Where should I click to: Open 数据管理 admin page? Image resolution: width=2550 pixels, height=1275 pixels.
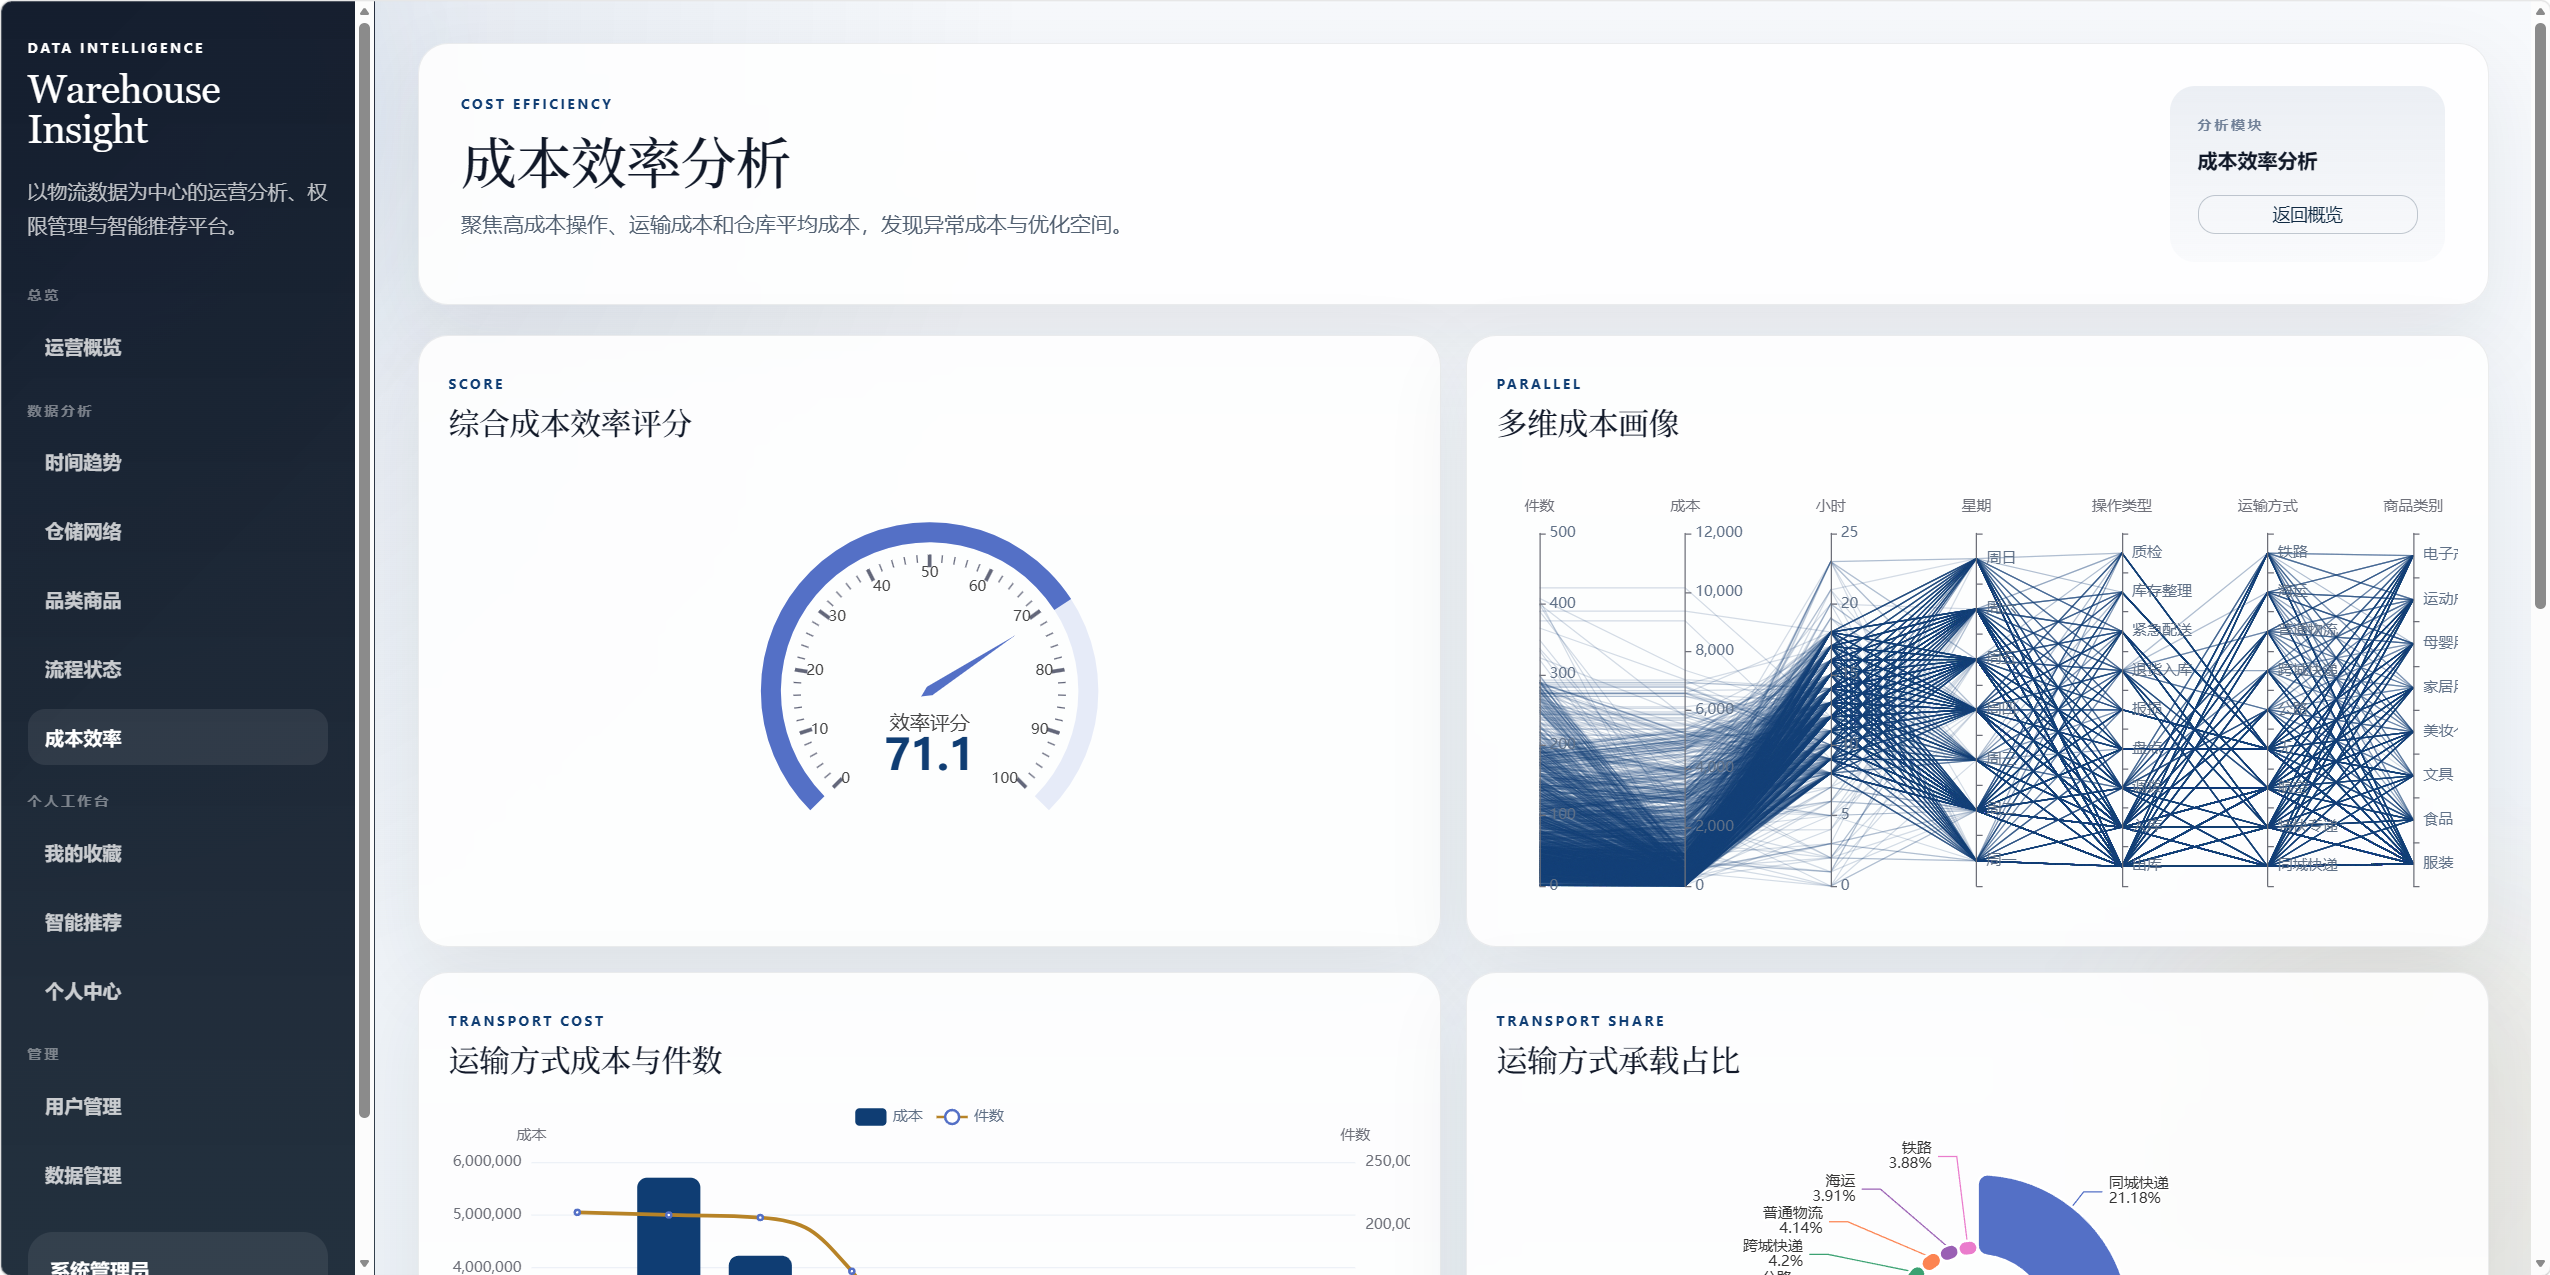pyautogui.click(x=83, y=1175)
